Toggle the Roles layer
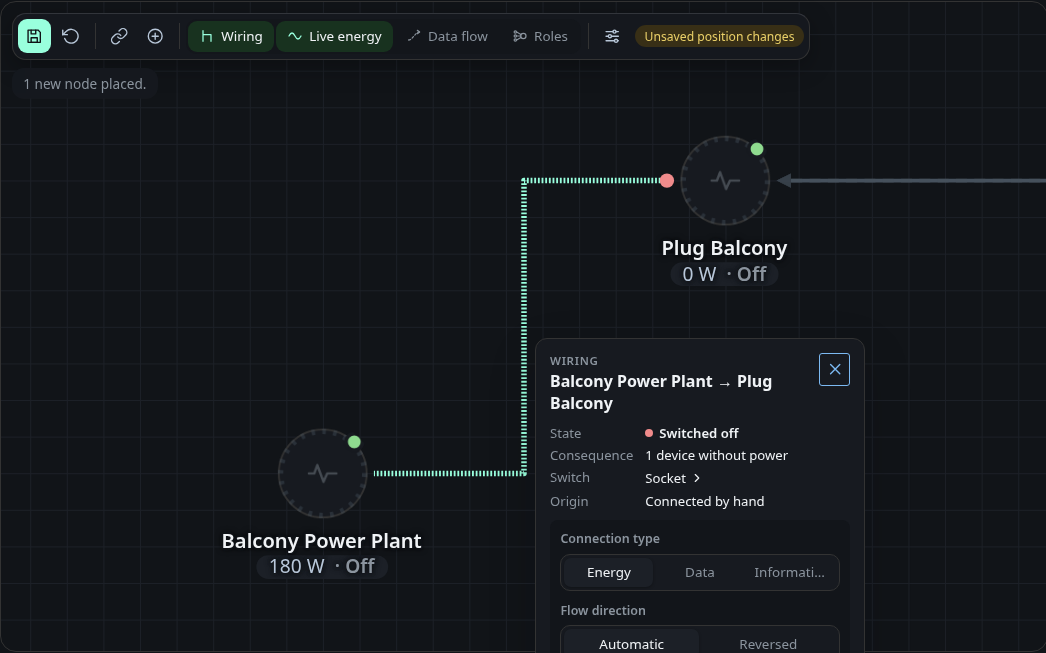This screenshot has width=1046, height=653. (540, 36)
